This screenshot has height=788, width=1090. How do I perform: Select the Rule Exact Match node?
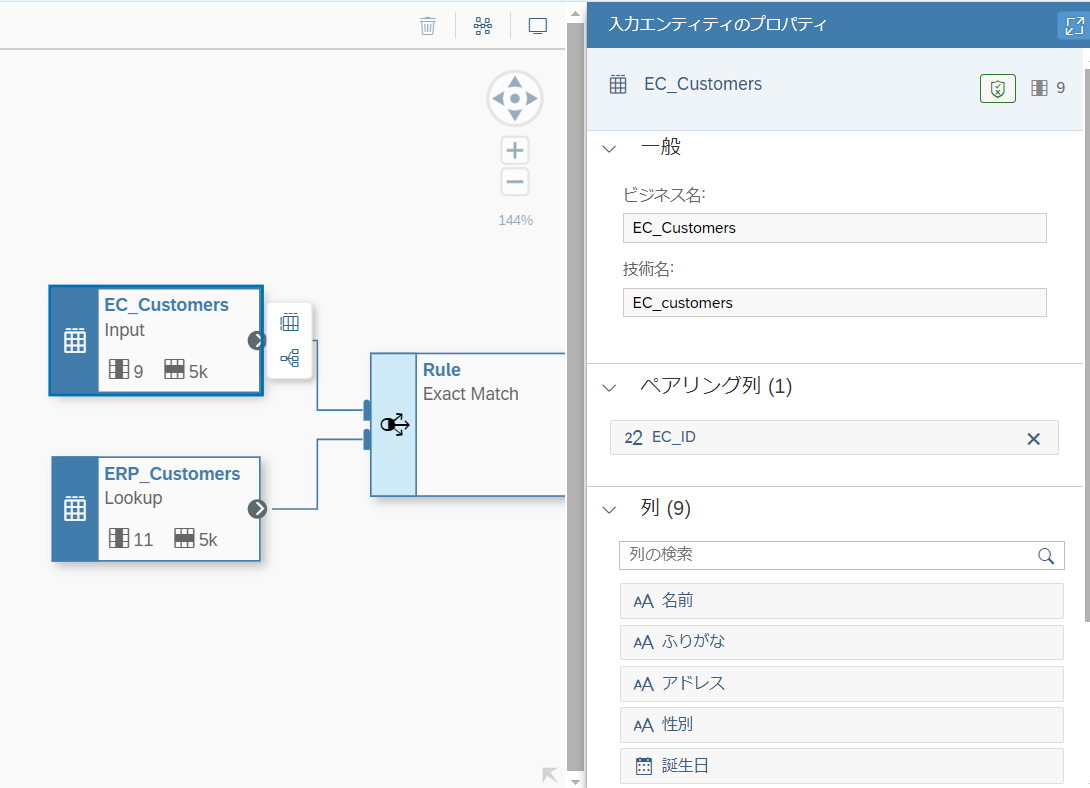pyautogui.click(x=468, y=425)
